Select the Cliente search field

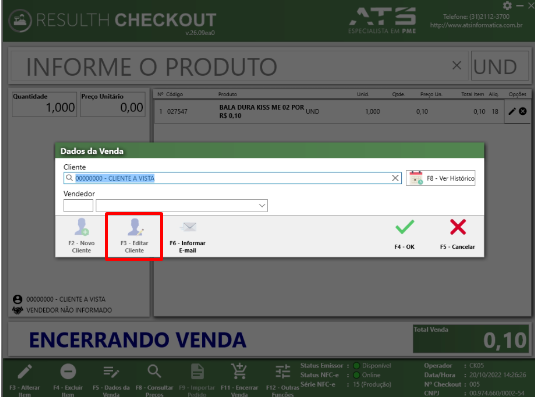click(x=232, y=178)
